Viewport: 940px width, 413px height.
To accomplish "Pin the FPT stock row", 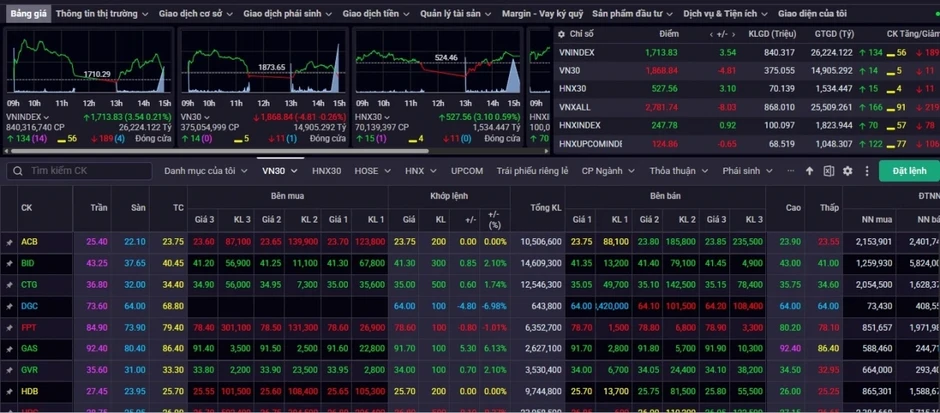I will 9,328.
